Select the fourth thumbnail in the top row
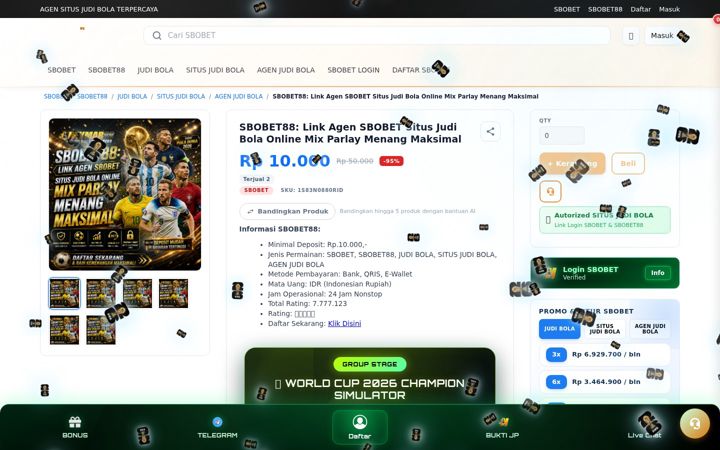The height and width of the screenshot is (450, 720). click(174, 293)
